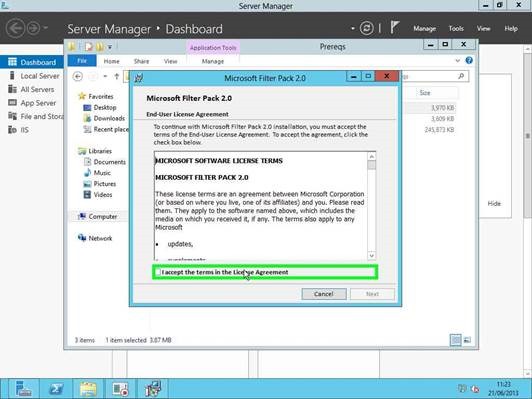Viewport: 532px width, 399px height.
Task: Open the Home tab in the Prereqs window
Action: [111, 61]
